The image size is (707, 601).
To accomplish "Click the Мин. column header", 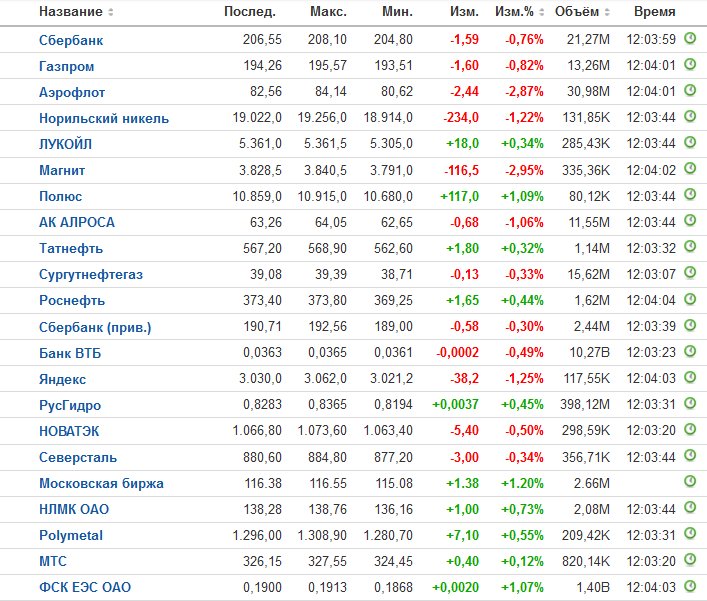I will [397, 12].
